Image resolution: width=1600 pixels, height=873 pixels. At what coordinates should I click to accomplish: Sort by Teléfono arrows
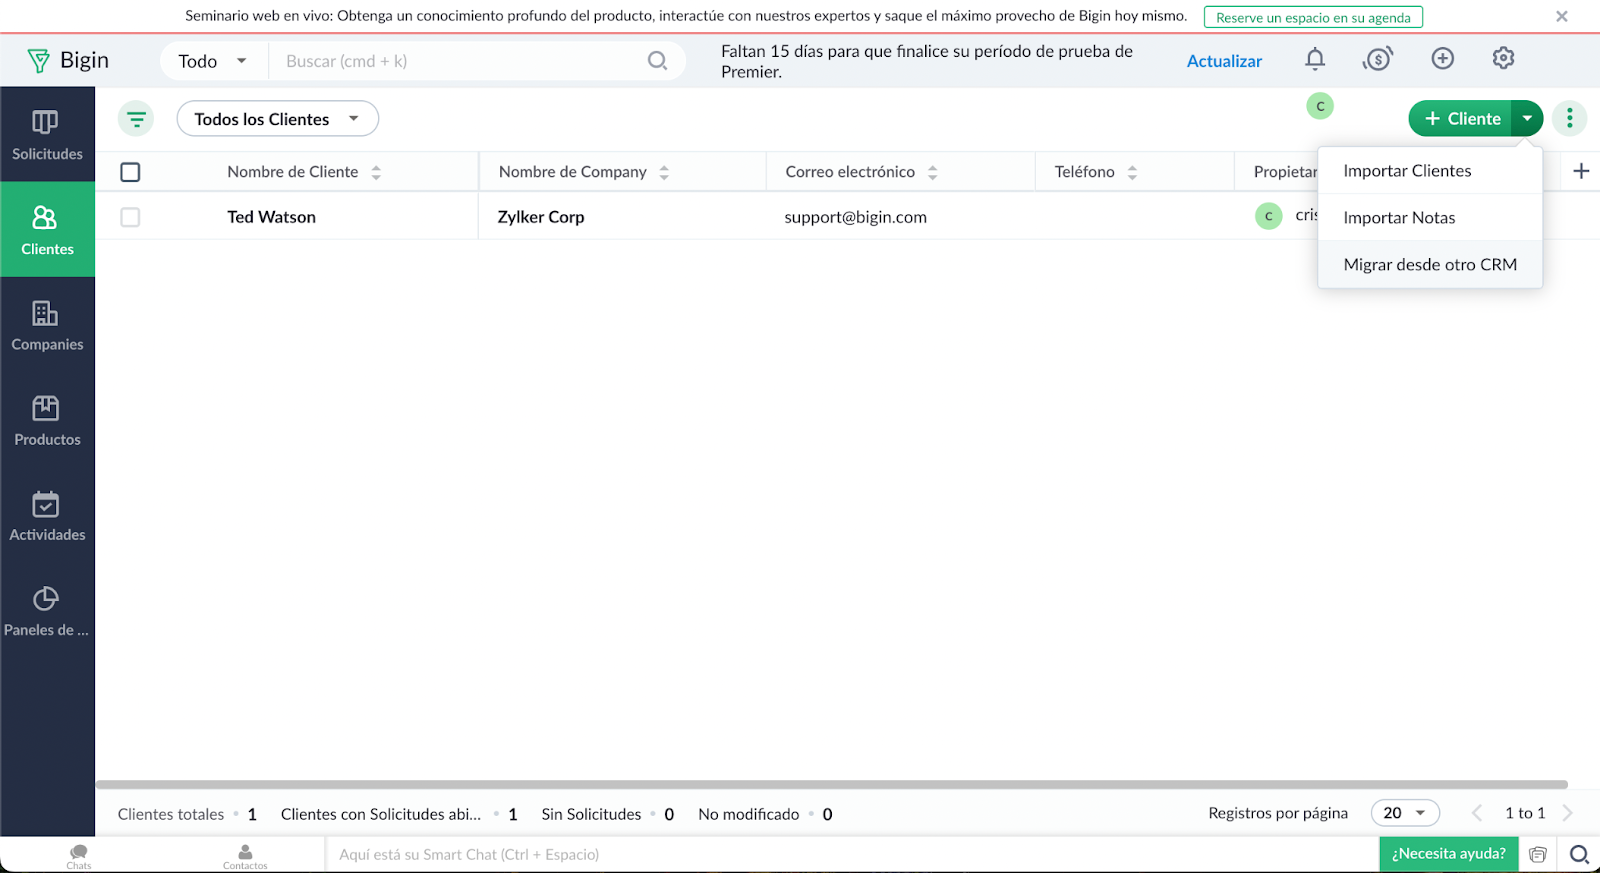1132,172
